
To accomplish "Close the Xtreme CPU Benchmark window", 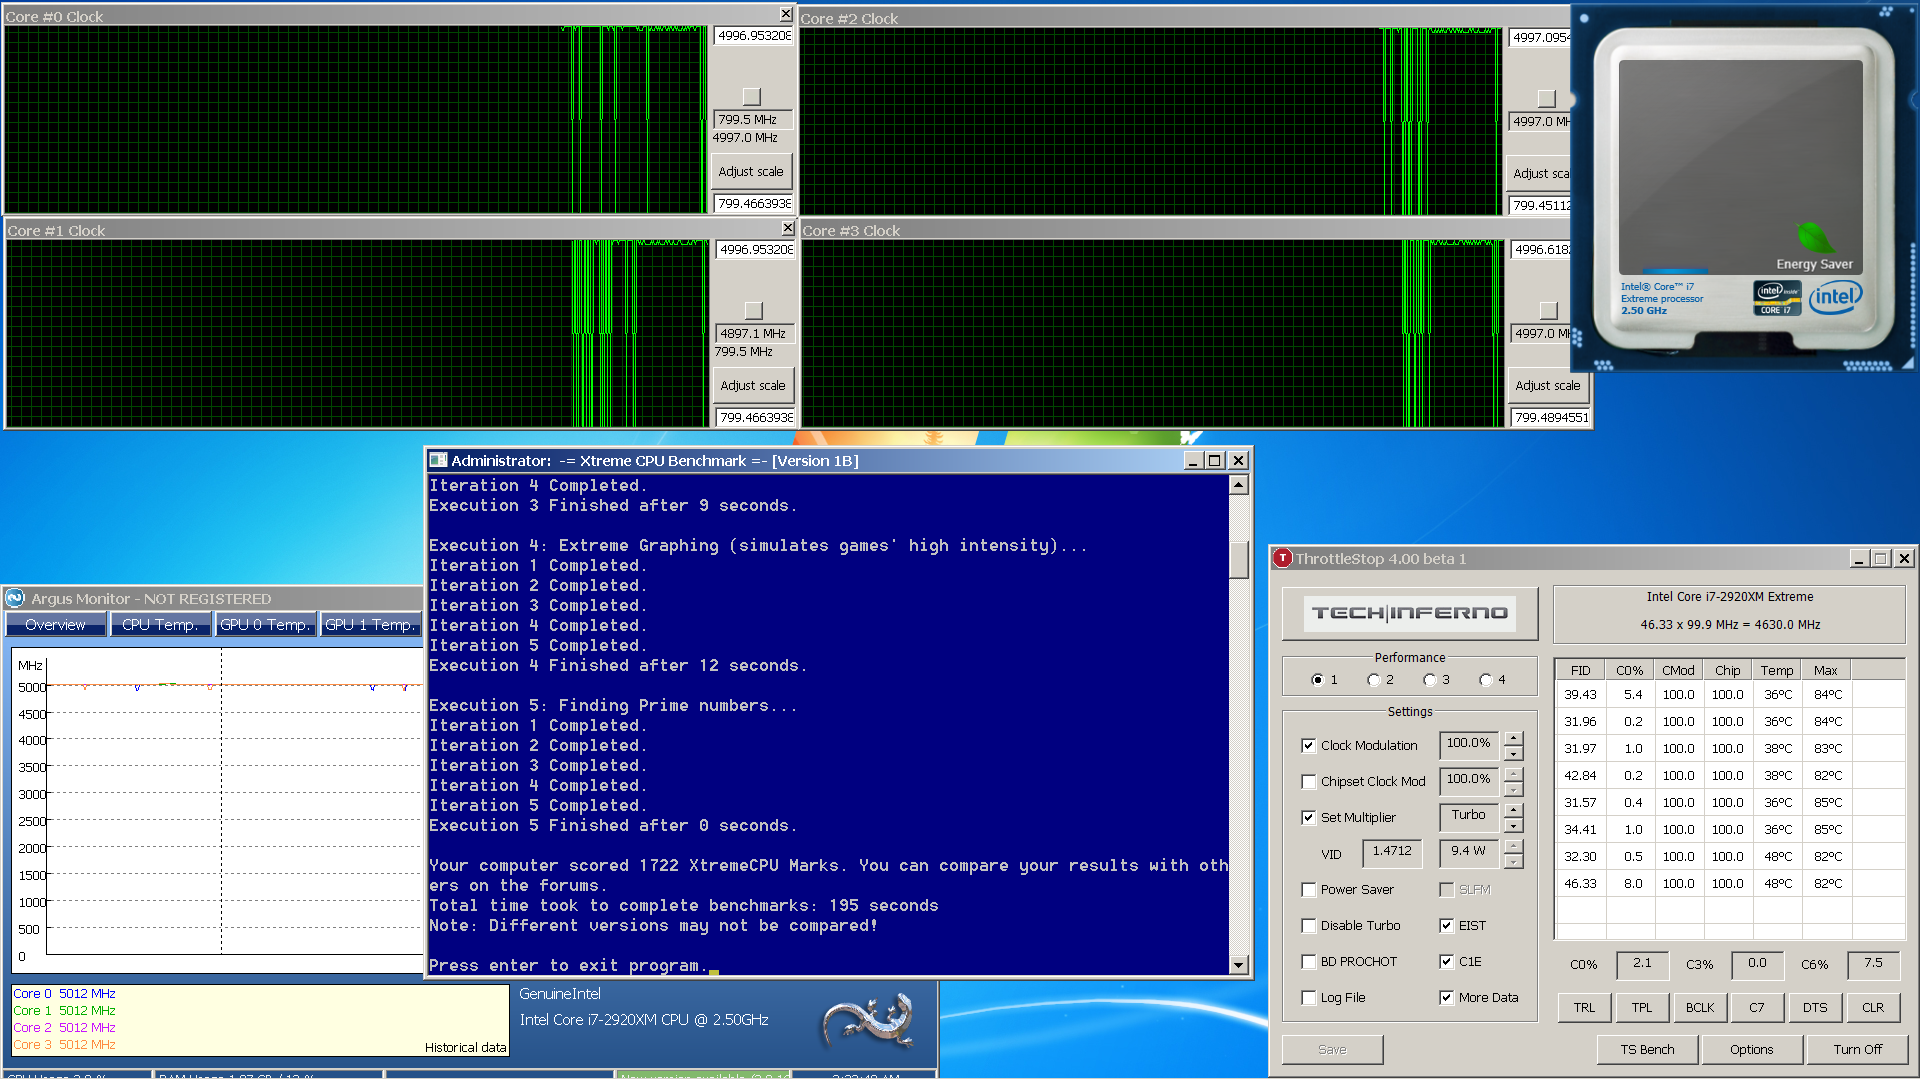I will tap(1238, 460).
